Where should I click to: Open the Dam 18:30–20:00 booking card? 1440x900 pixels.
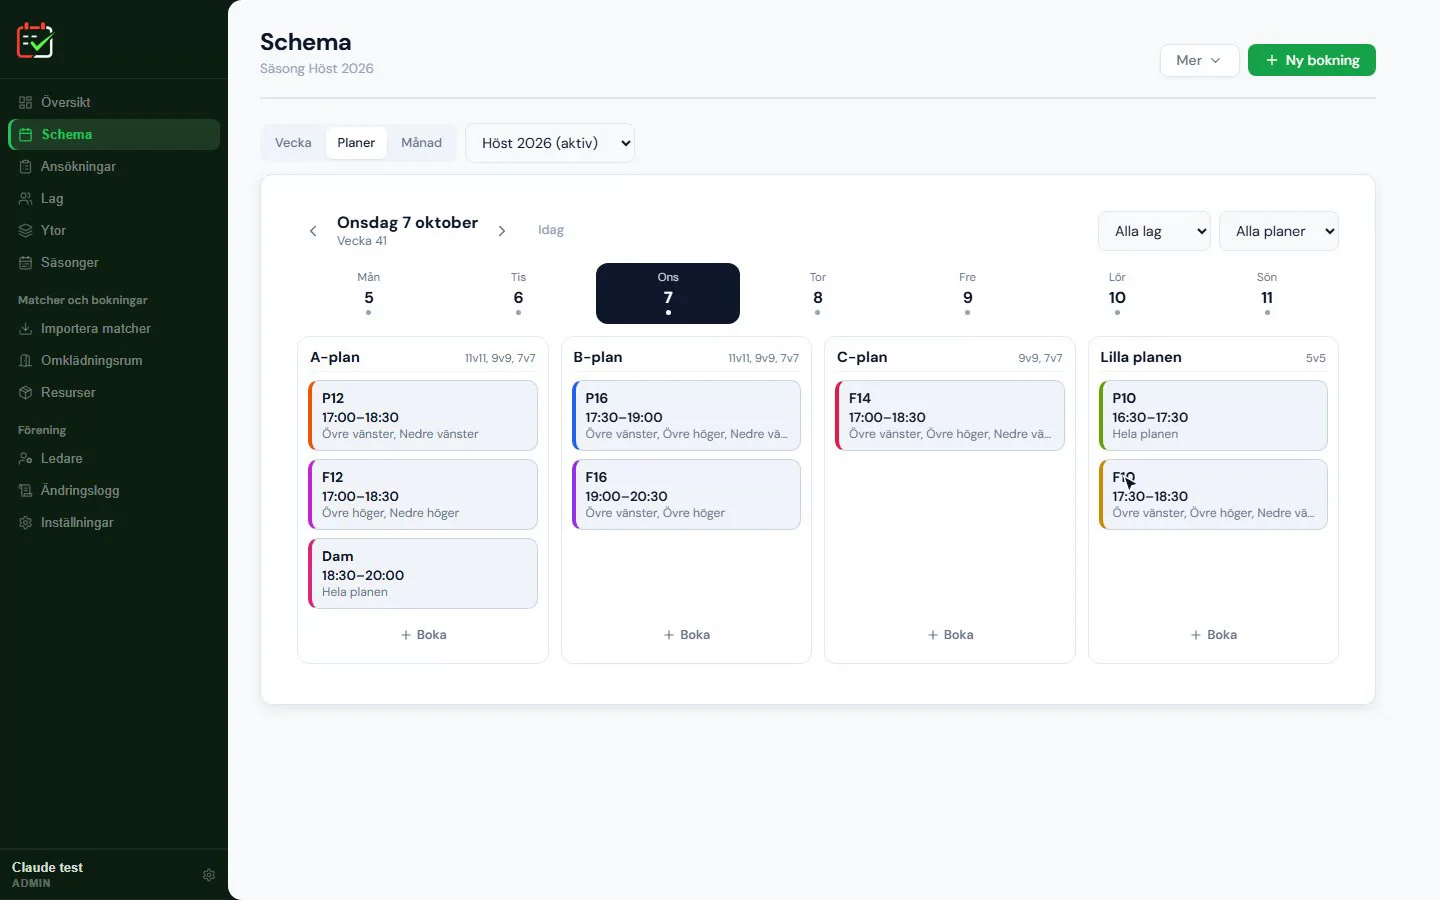coord(423,573)
